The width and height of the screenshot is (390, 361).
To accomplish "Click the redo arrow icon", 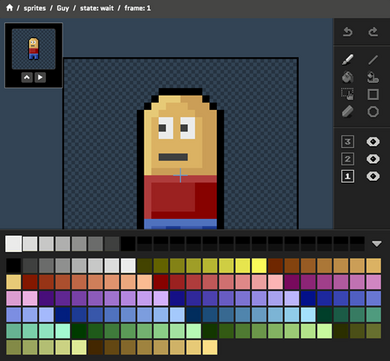I will [373, 32].
